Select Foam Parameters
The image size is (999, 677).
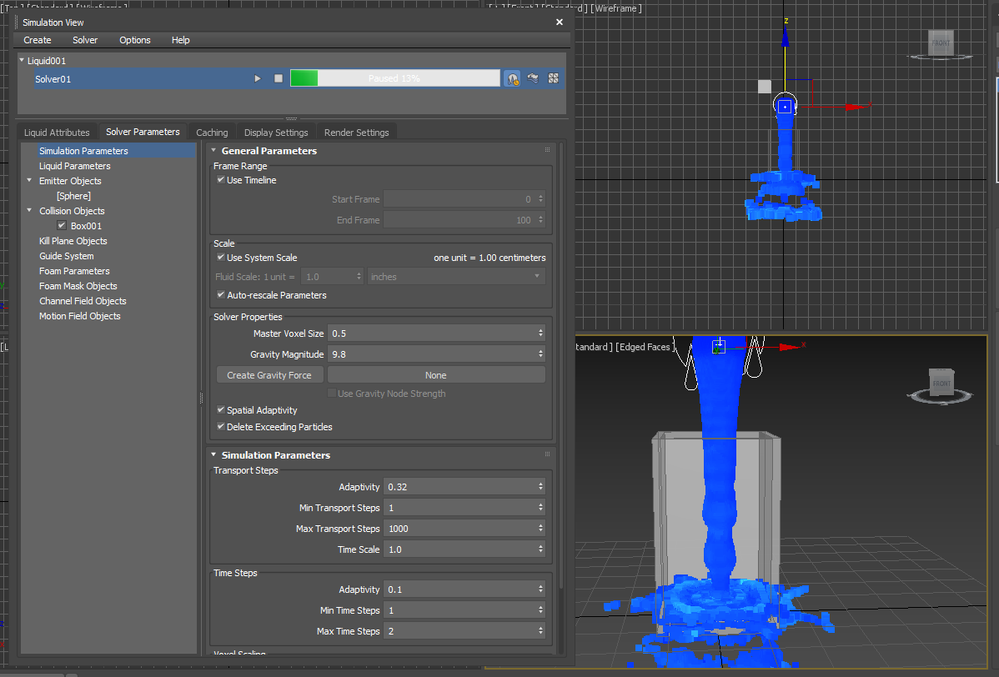click(x=74, y=271)
